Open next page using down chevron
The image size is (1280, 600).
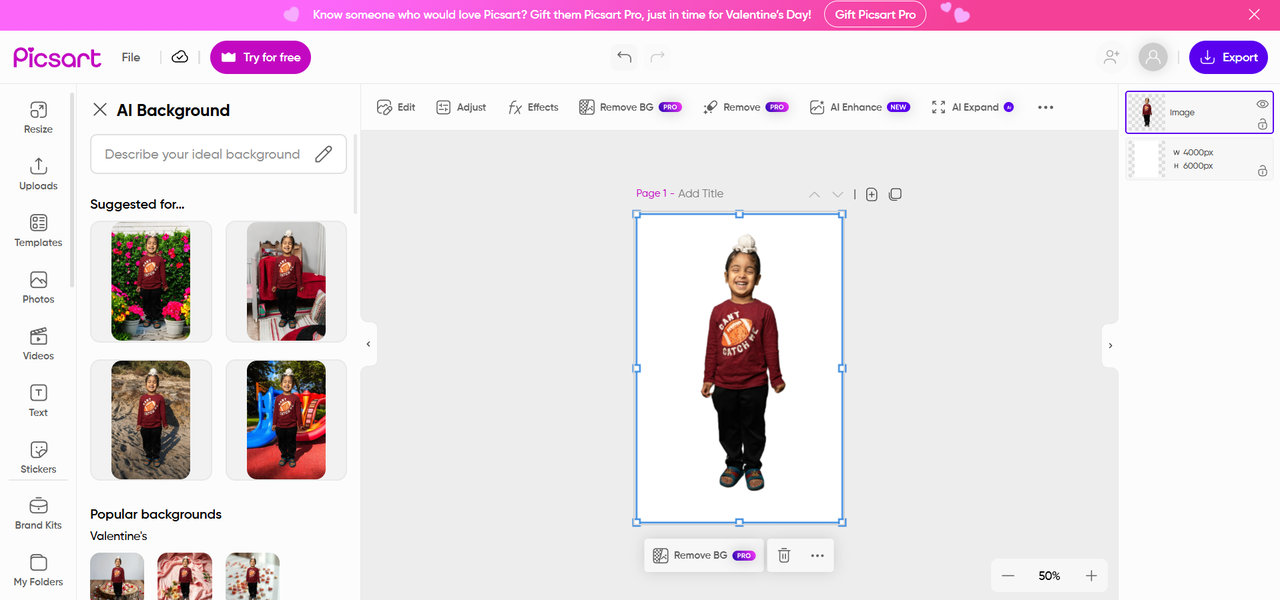[x=838, y=193]
